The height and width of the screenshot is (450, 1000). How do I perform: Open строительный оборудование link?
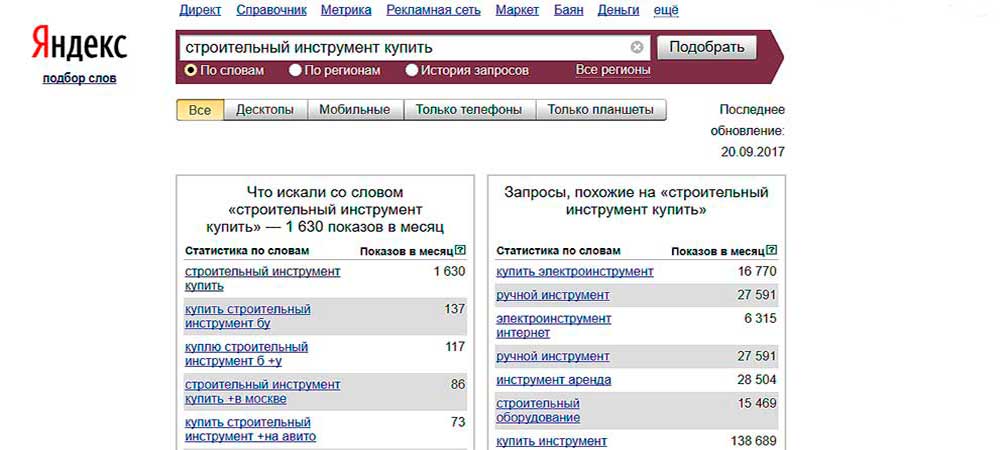538,410
